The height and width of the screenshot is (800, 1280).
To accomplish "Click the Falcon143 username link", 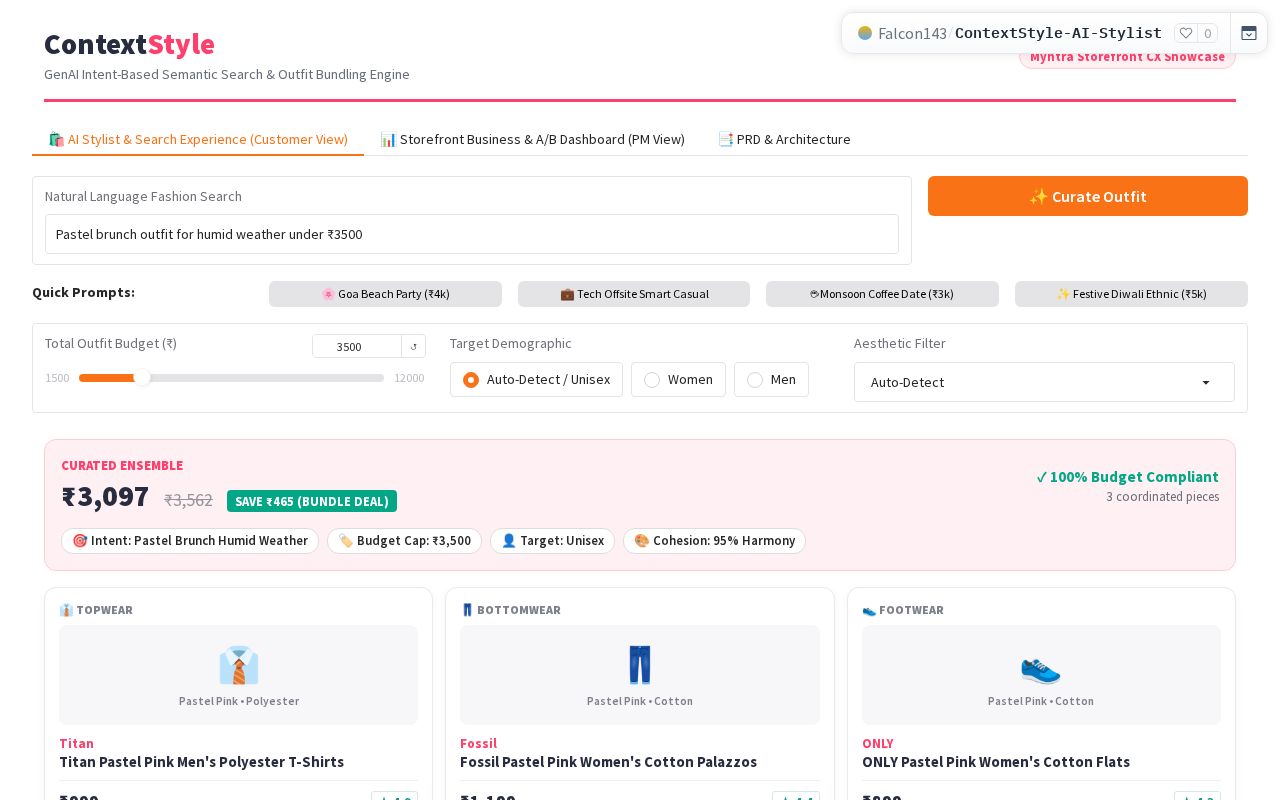I will 912,33.
